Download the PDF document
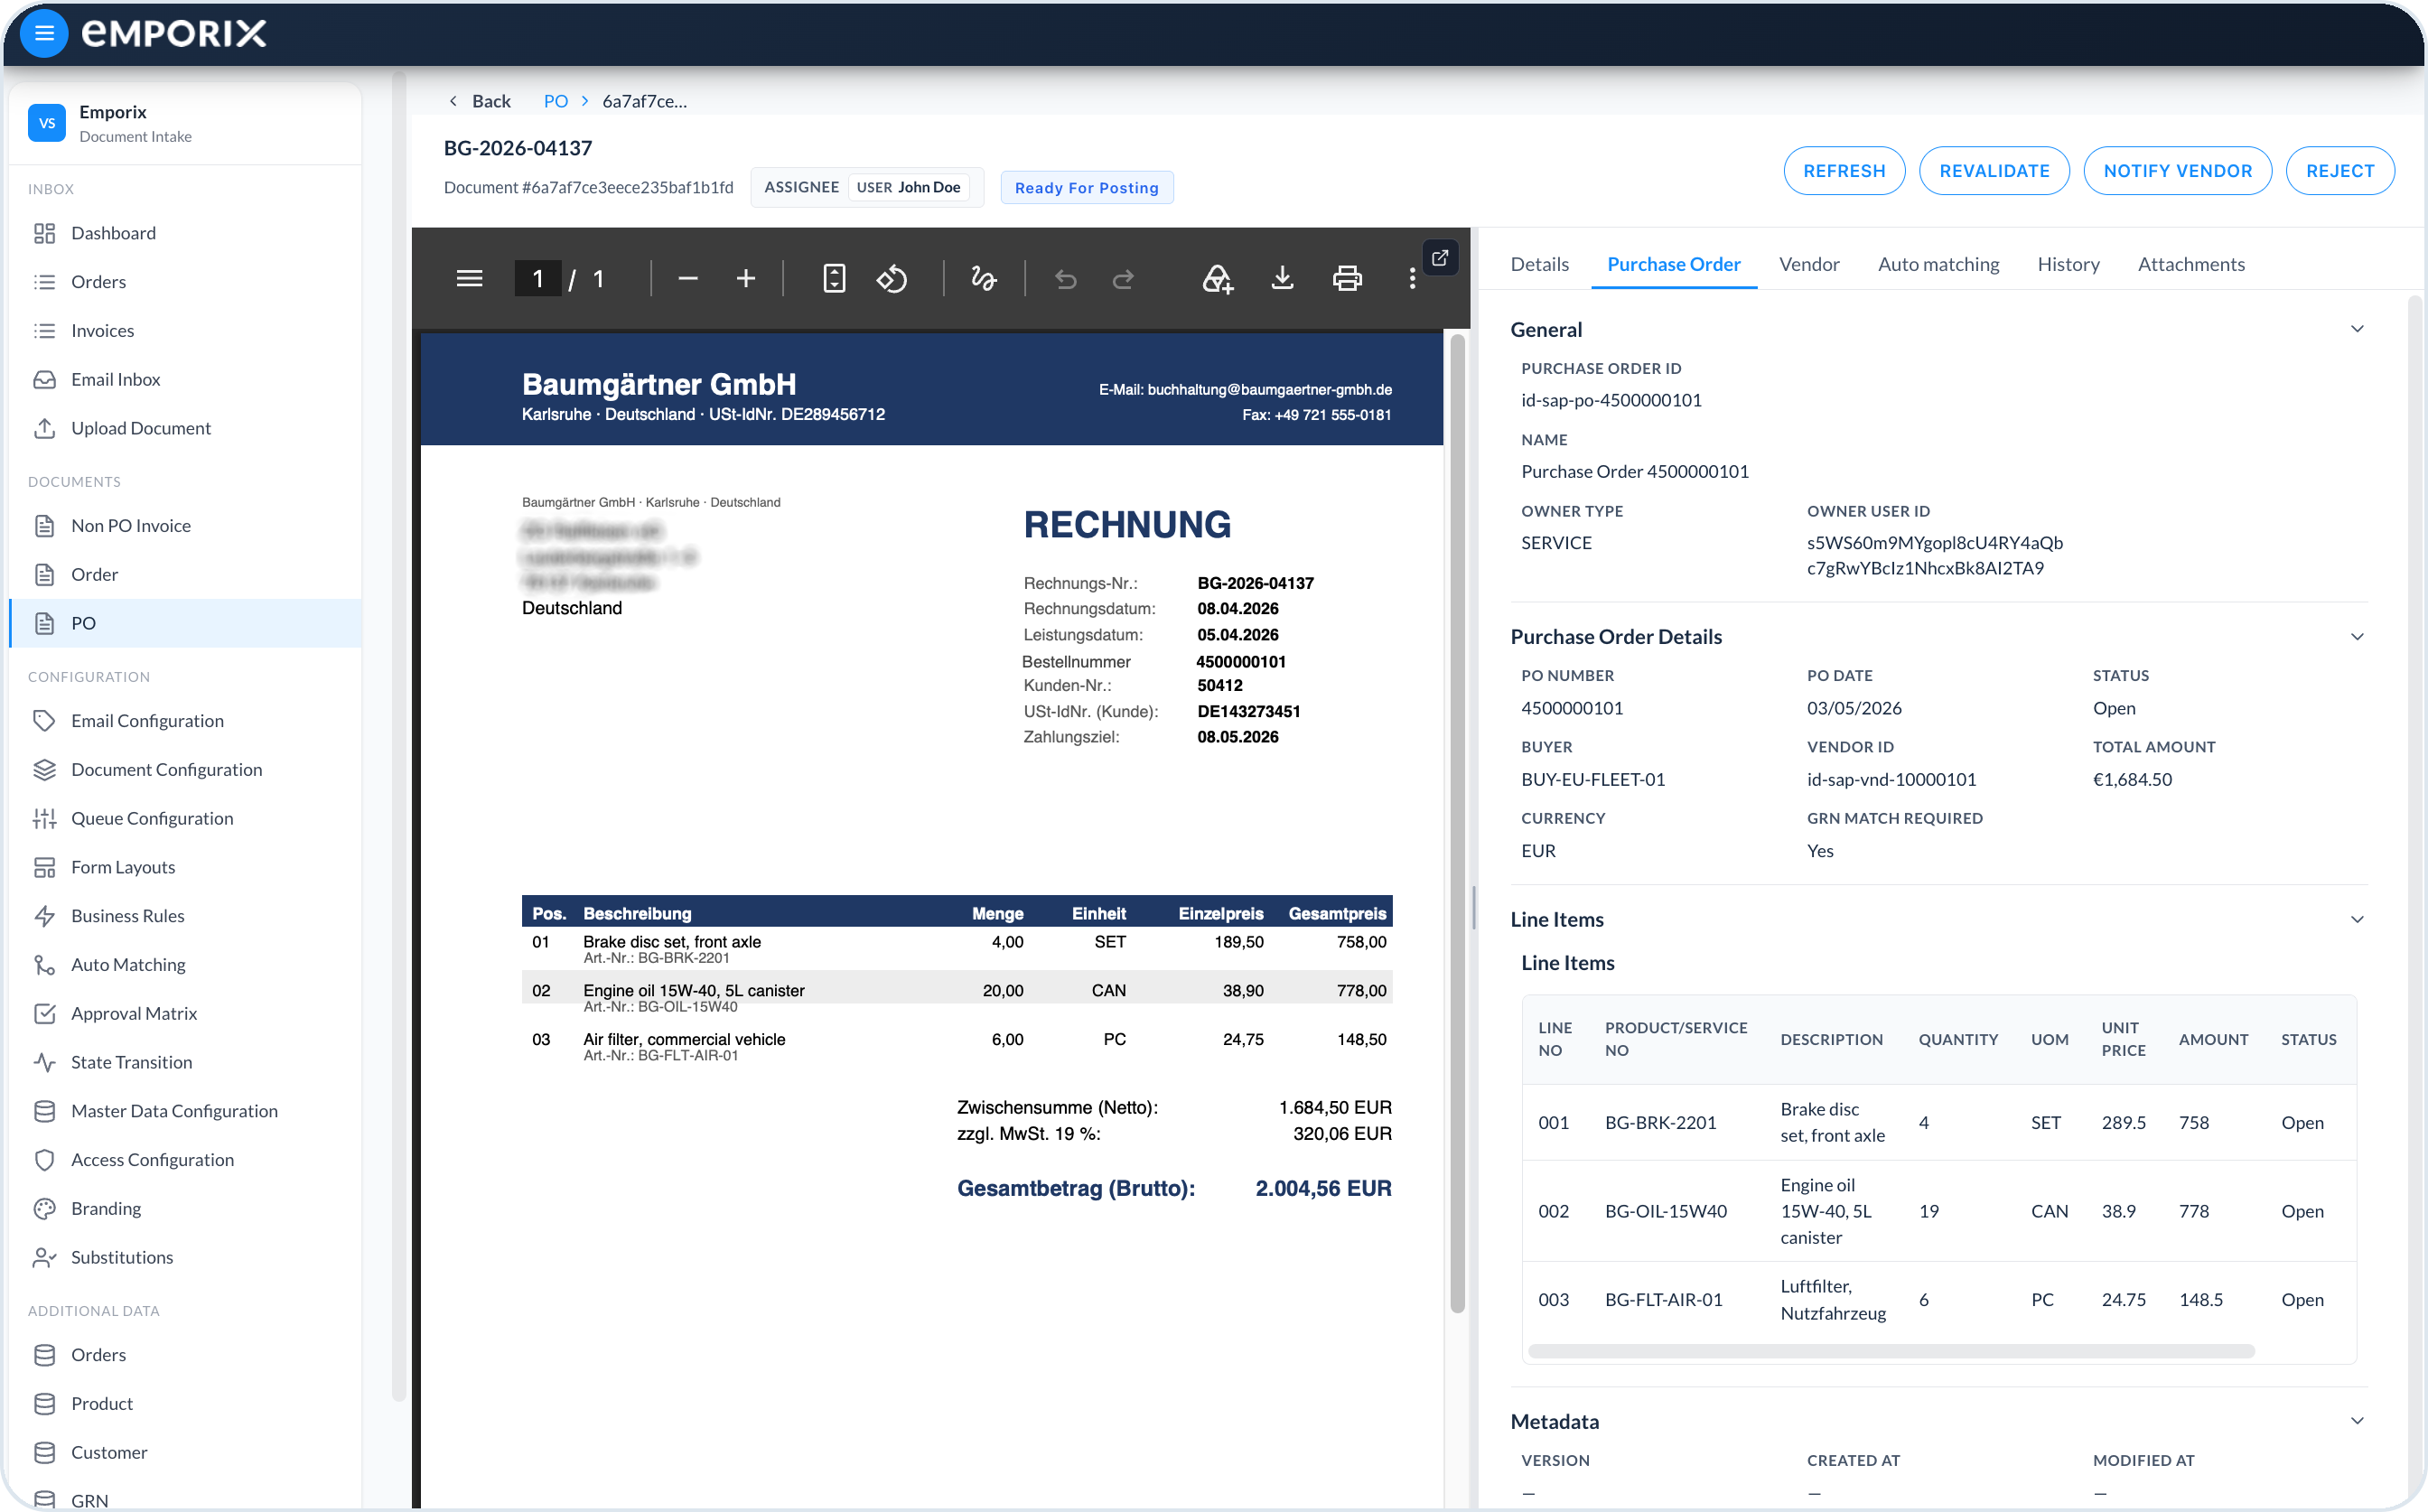 (1282, 278)
